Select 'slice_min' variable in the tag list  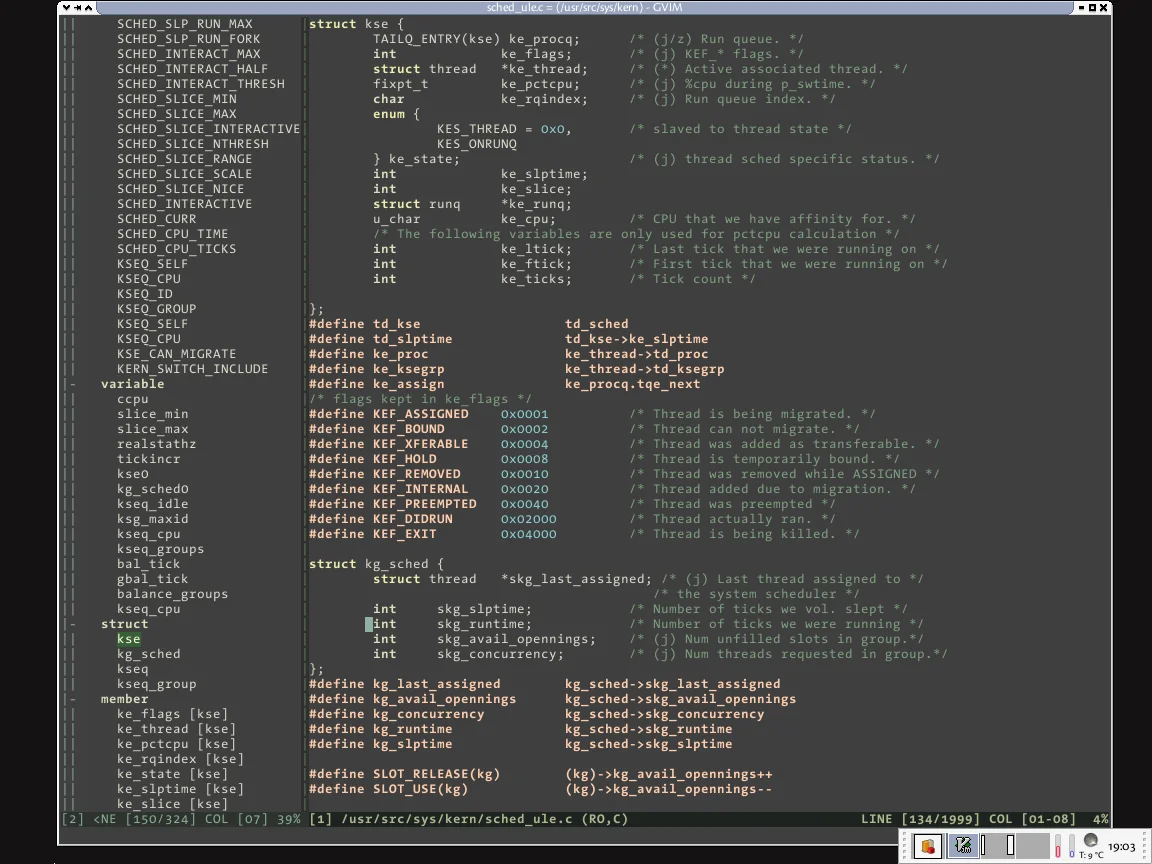pyautogui.click(x=152, y=414)
